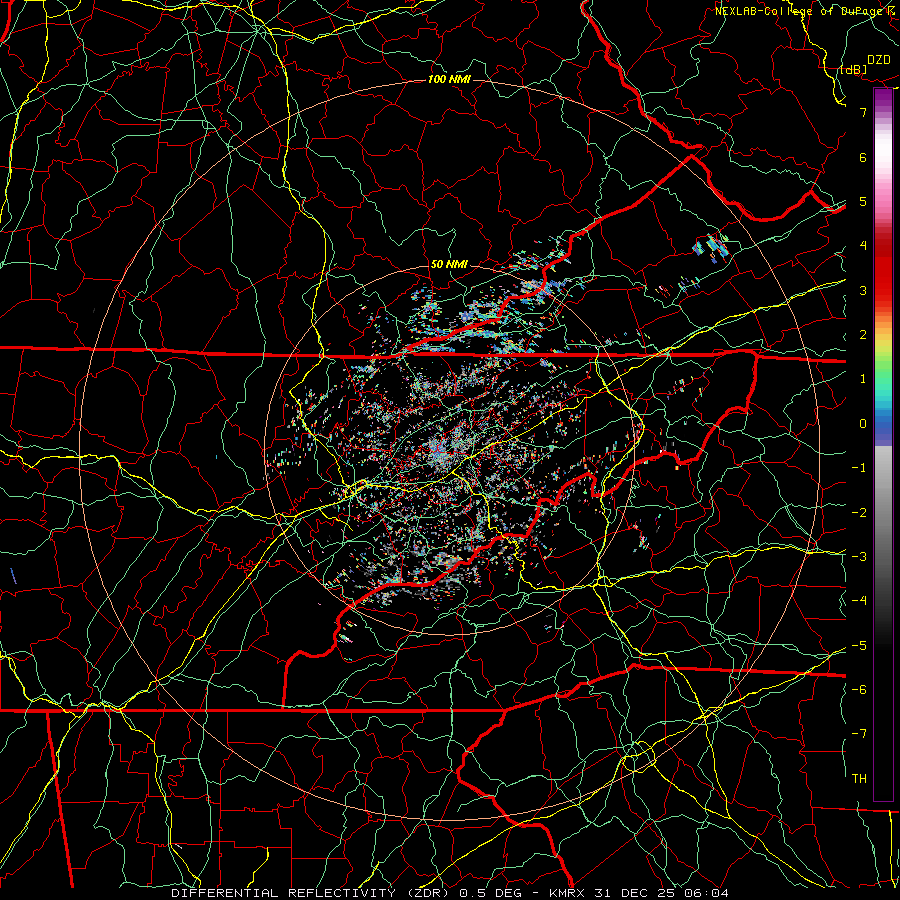This screenshot has width=900, height=900.
Task: Click the 4 value on the dB scale
Action: tap(863, 246)
